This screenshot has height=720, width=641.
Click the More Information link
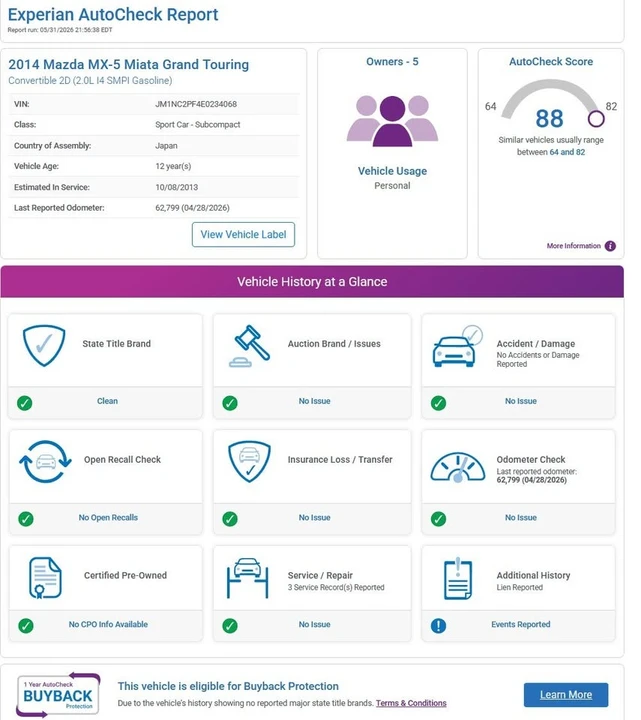(574, 246)
